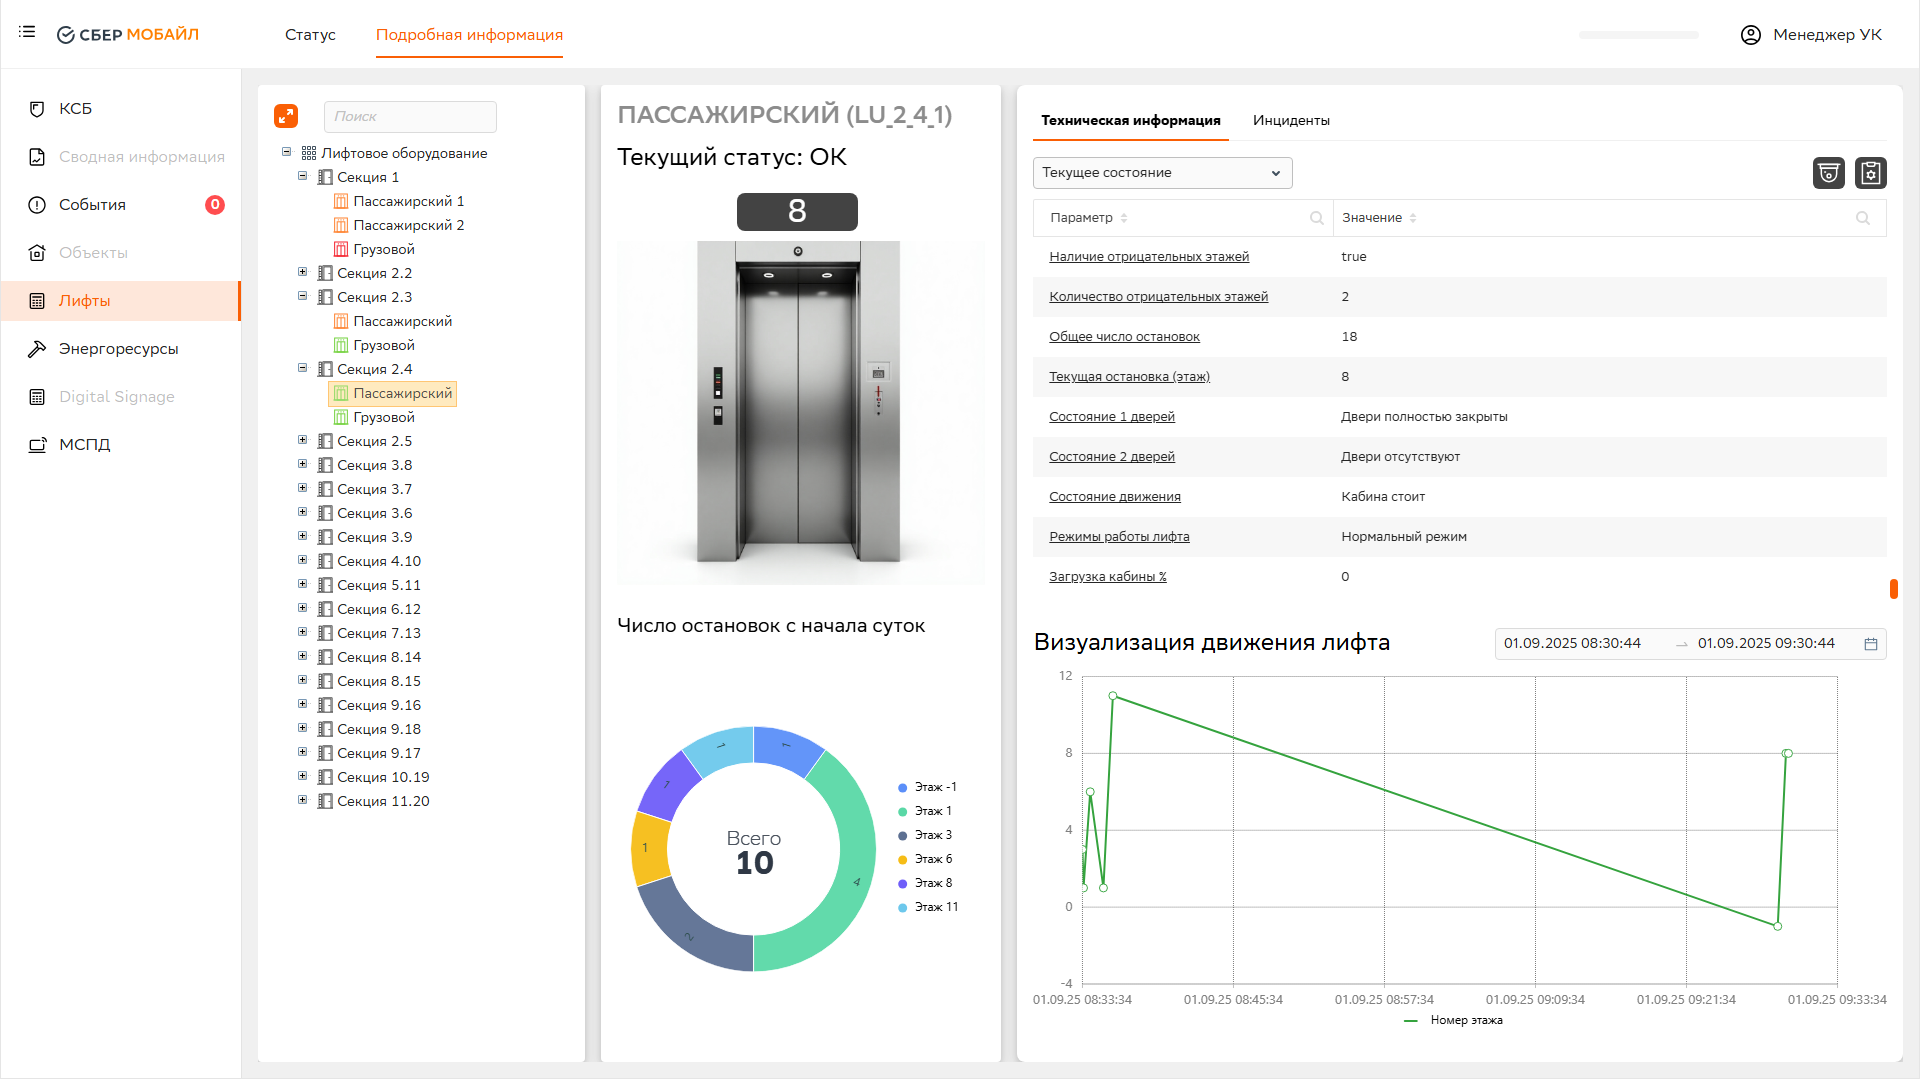Open calendar icon in date range
The width and height of the screenshot is (1920, 1079).
[1870, 644]
